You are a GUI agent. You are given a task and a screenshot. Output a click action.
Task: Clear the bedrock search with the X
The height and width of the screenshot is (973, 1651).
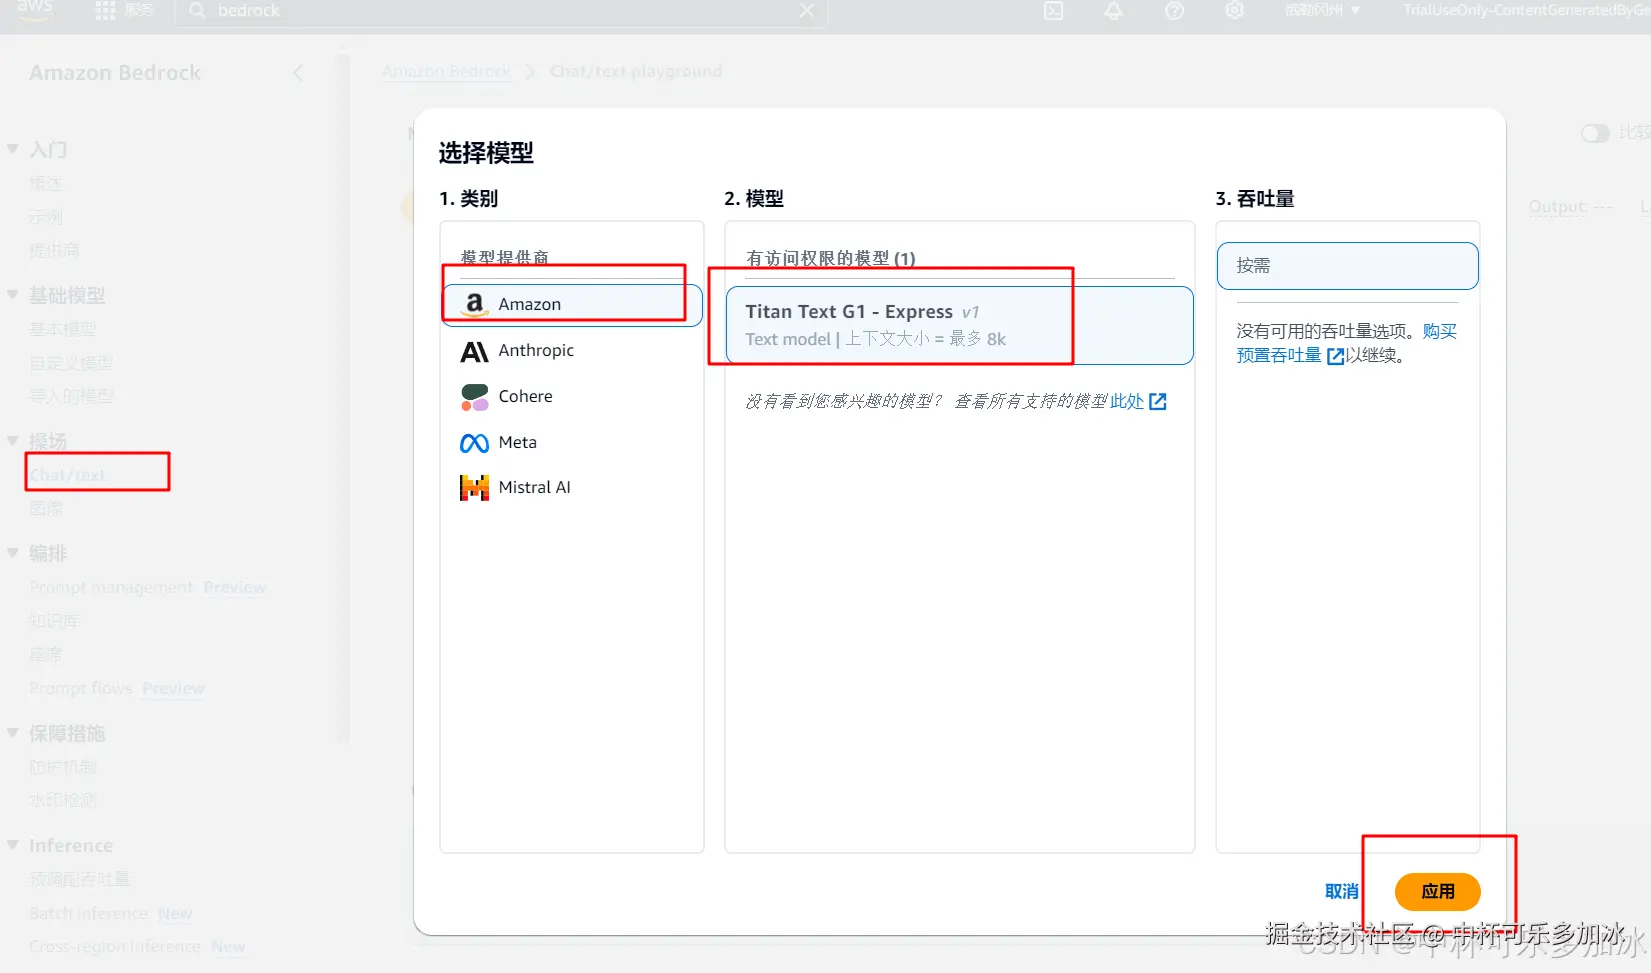[807, 10]
